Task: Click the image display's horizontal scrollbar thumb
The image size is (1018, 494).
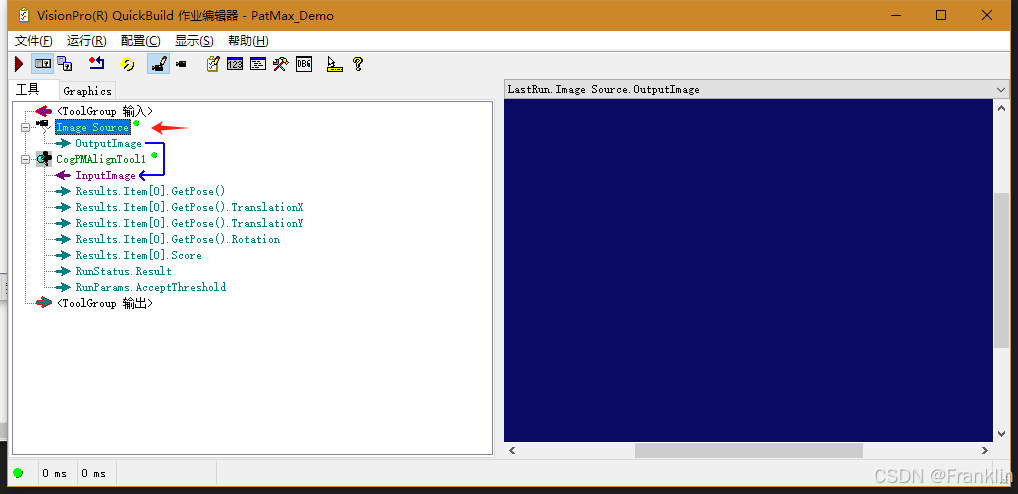Action: (x=749, y=451)
